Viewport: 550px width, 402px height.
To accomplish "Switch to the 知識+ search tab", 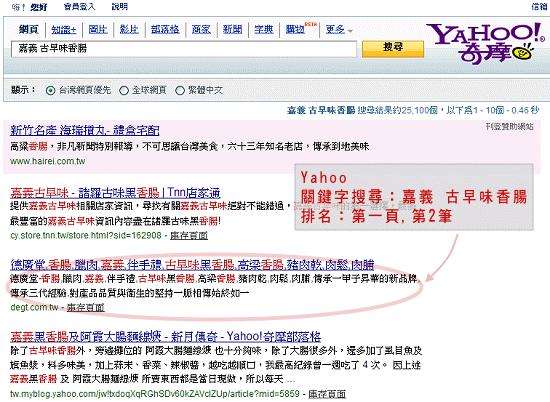I will point(64,29).
